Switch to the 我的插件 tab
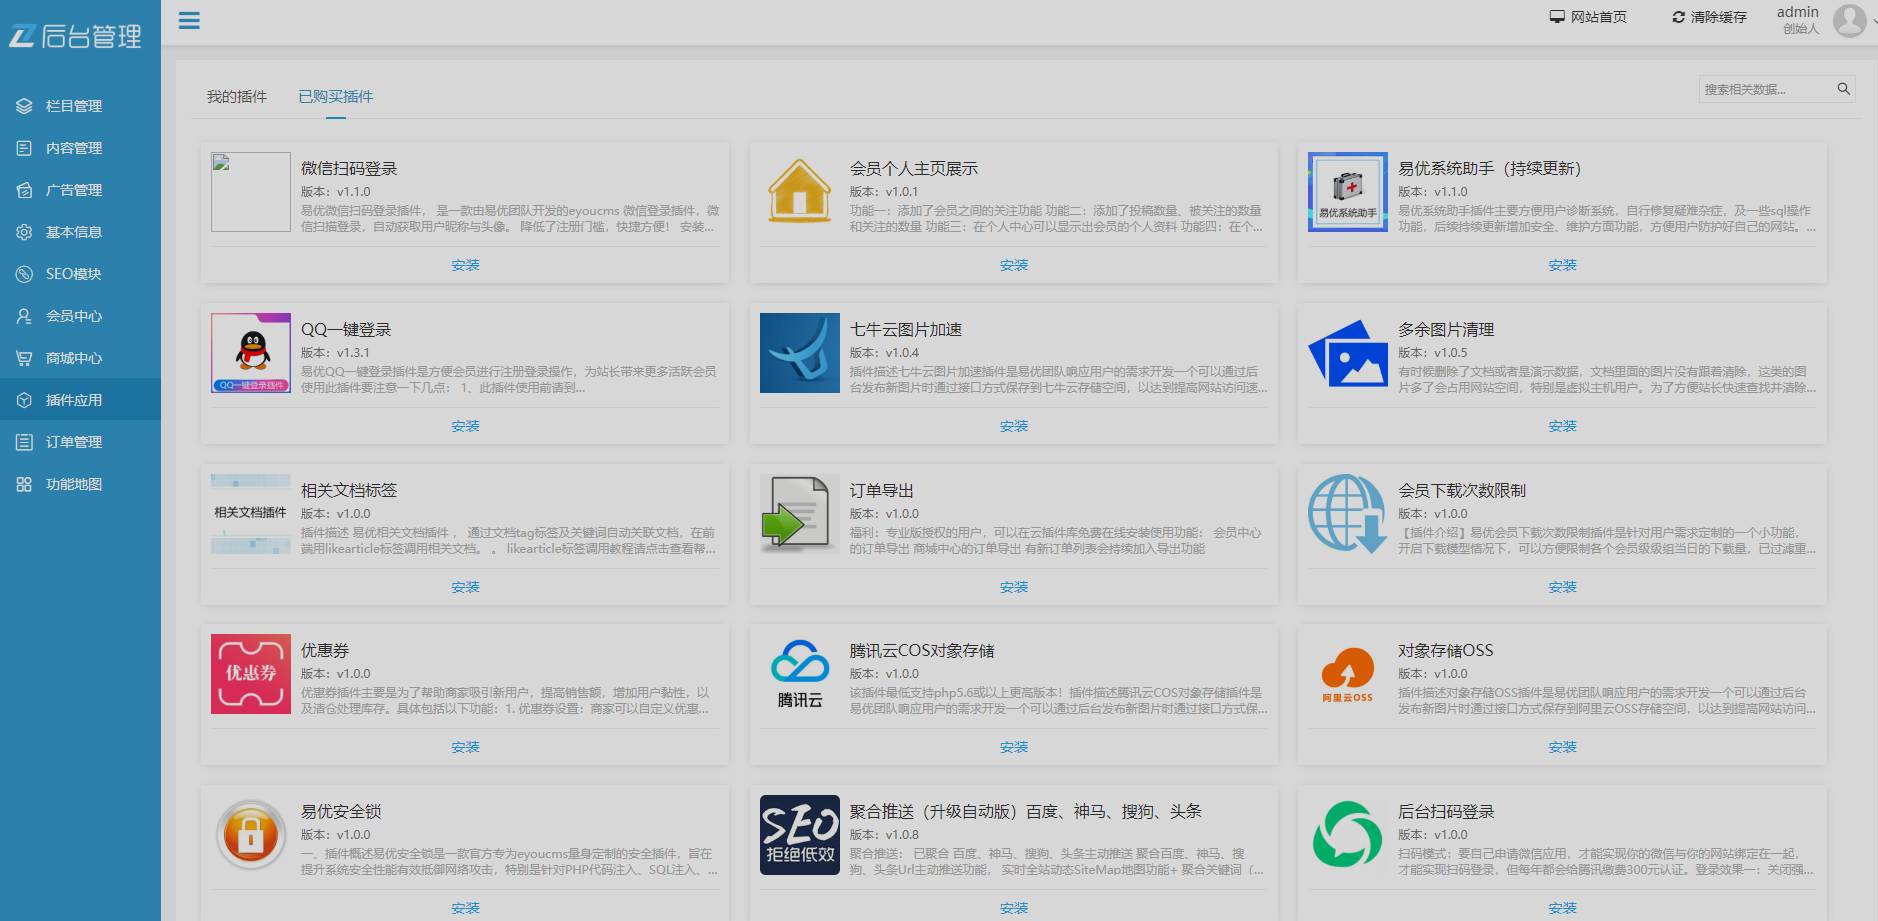 tap(236, 95)
